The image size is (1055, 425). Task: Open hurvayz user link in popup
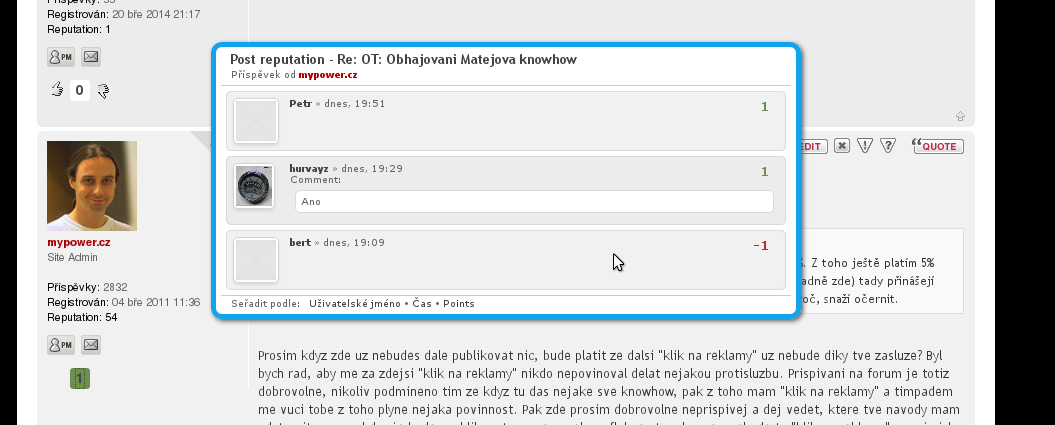309,169
